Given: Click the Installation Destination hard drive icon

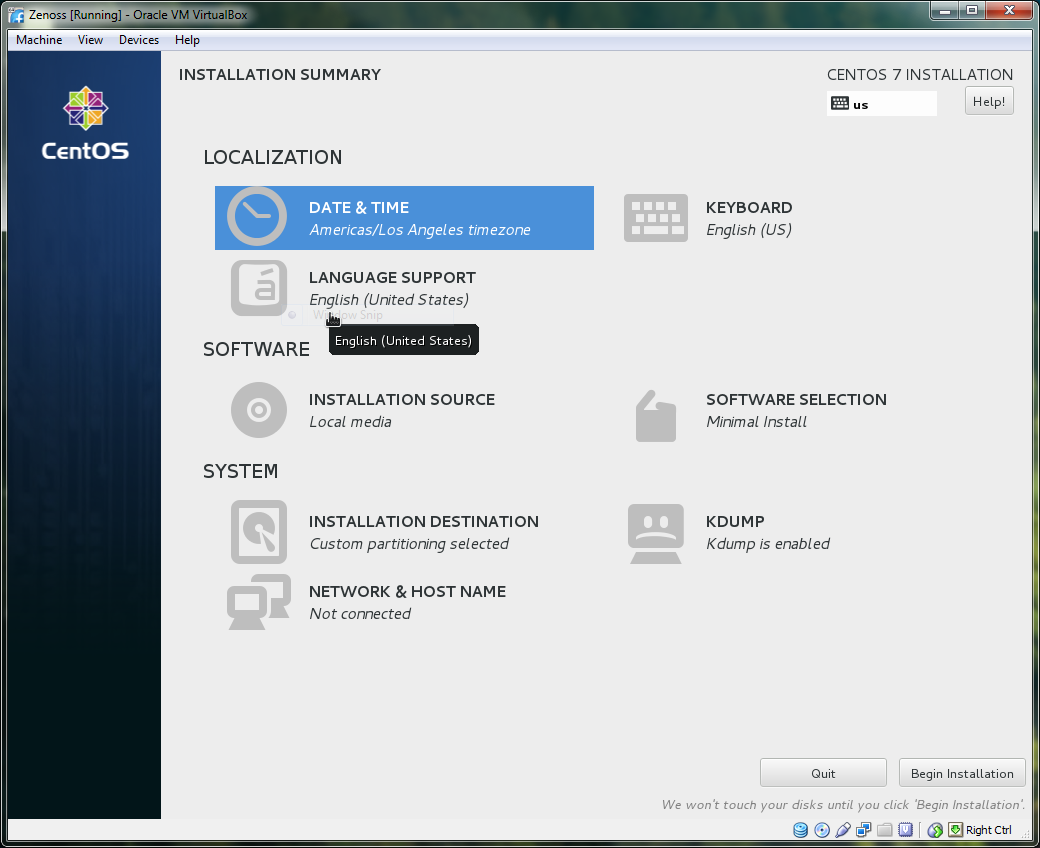Looking at the screenshot, I should pos(258,532).
